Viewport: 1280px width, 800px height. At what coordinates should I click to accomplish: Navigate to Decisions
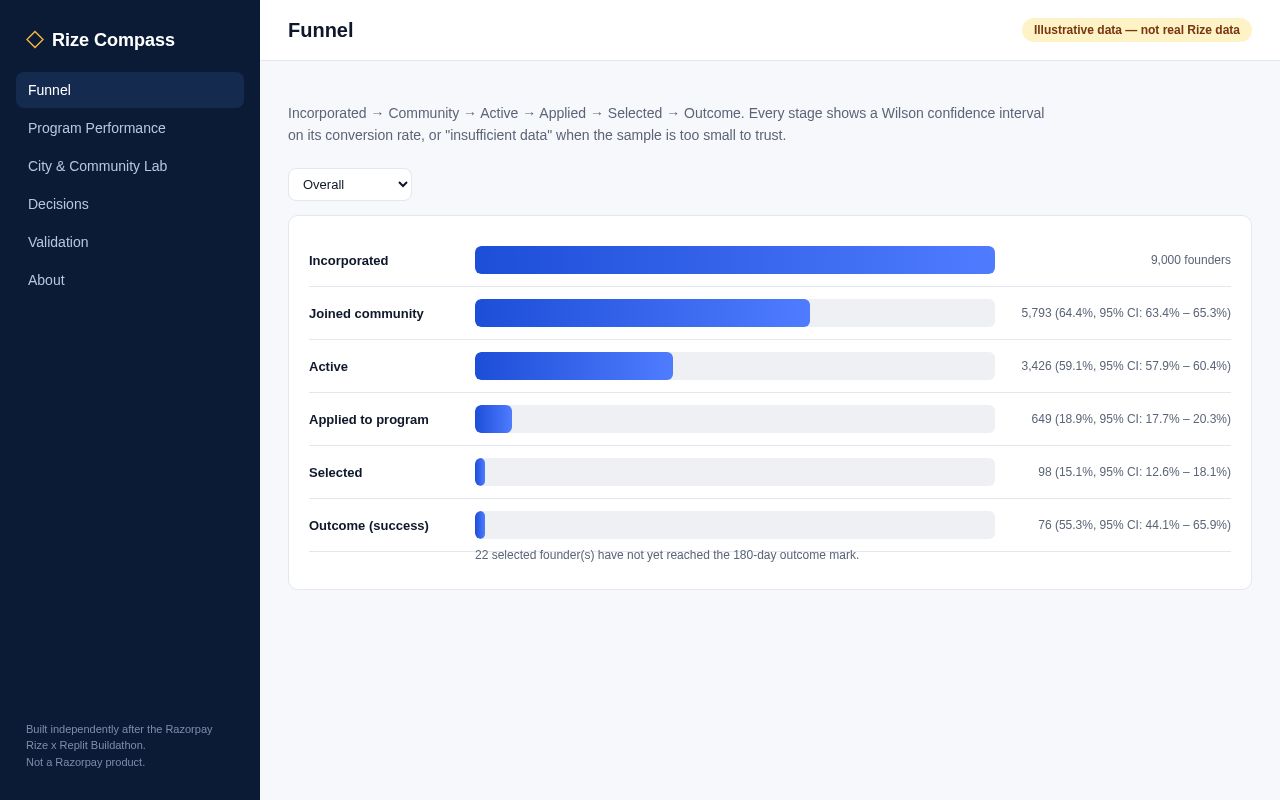pyautogui.click(x=130, y=204)
